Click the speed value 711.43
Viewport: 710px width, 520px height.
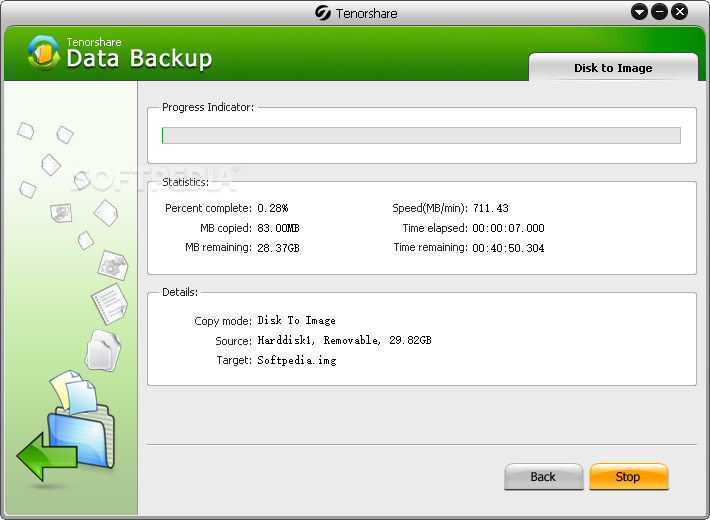point(491,208)
